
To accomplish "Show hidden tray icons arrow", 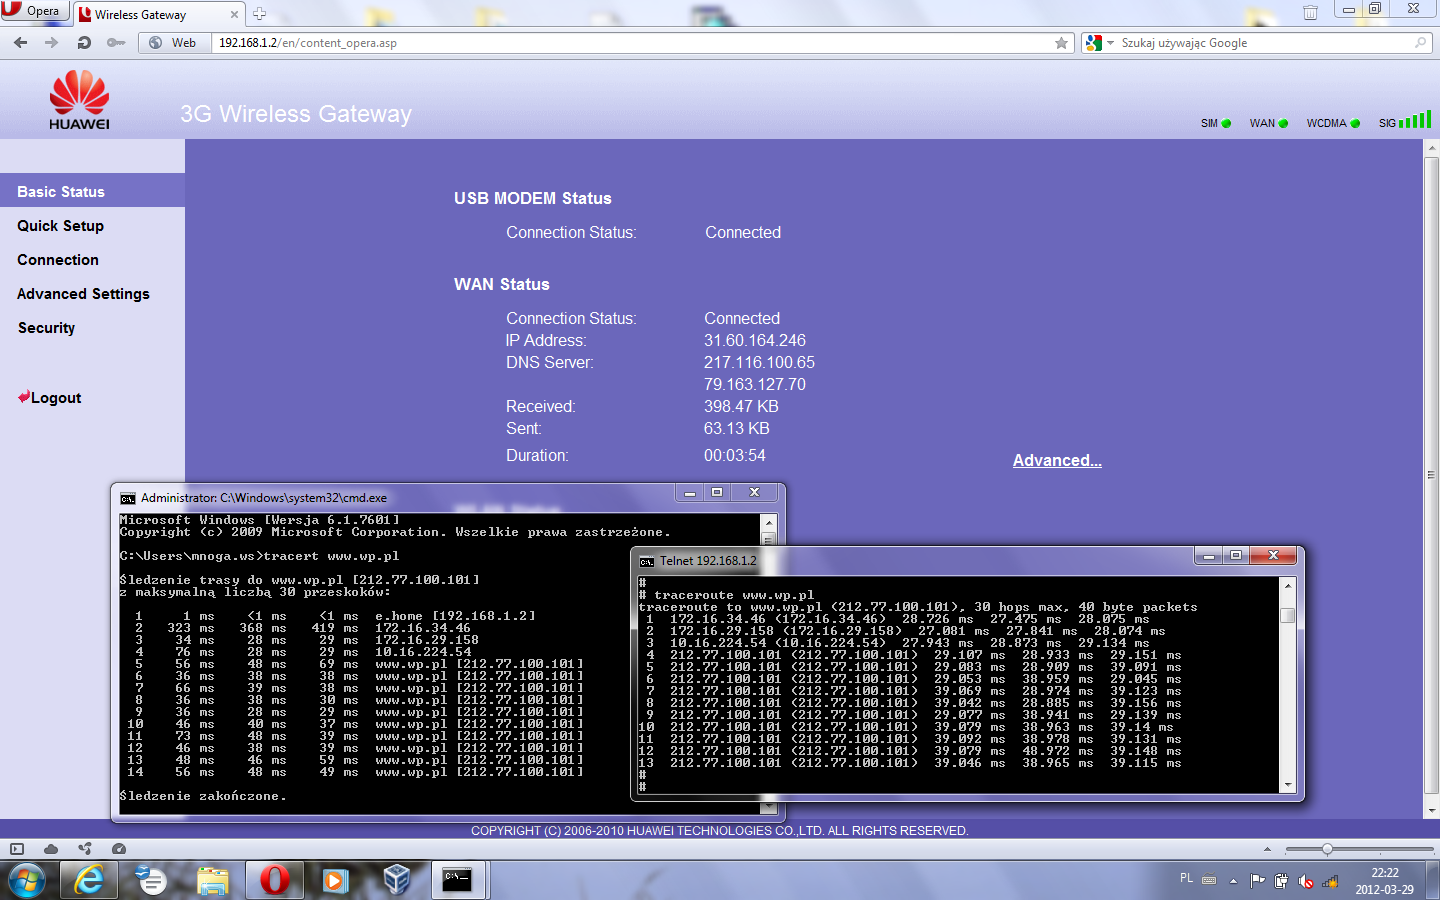I will (1233, 881).
